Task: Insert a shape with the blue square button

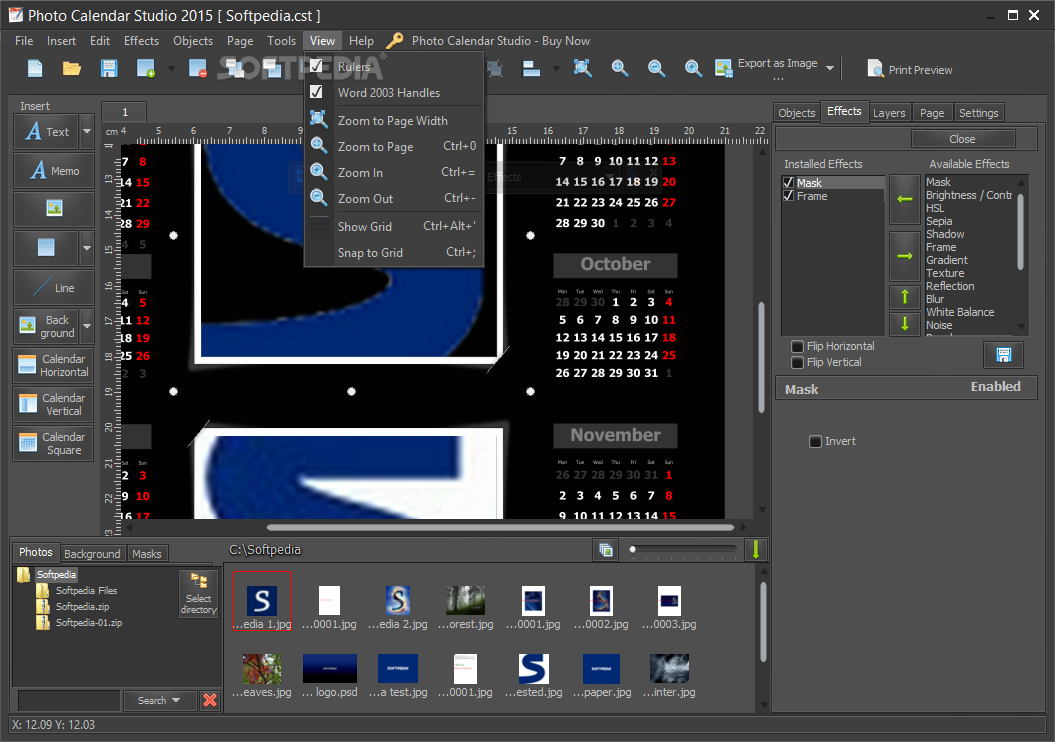Action: click(x=46, y=248)
